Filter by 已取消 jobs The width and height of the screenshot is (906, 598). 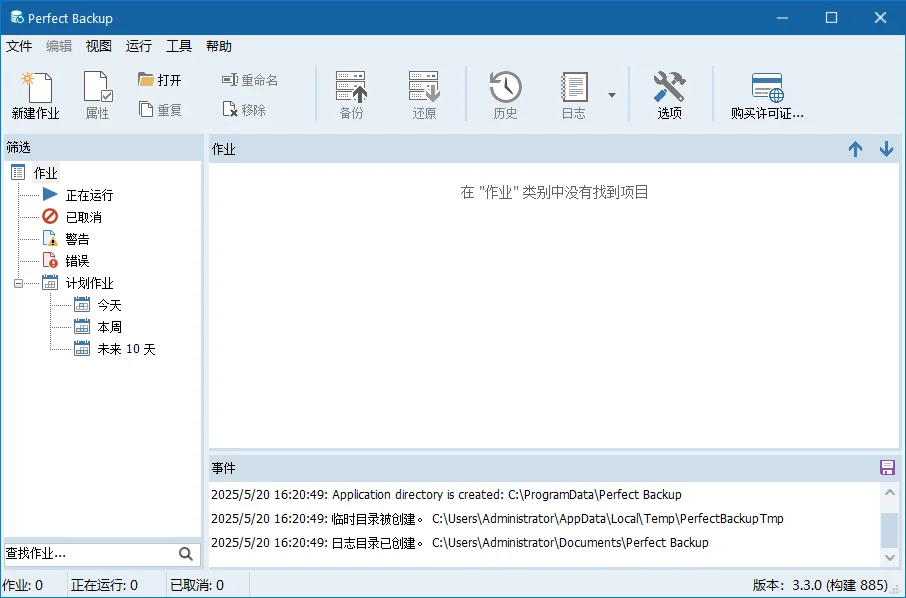click(x=83, y=217)
